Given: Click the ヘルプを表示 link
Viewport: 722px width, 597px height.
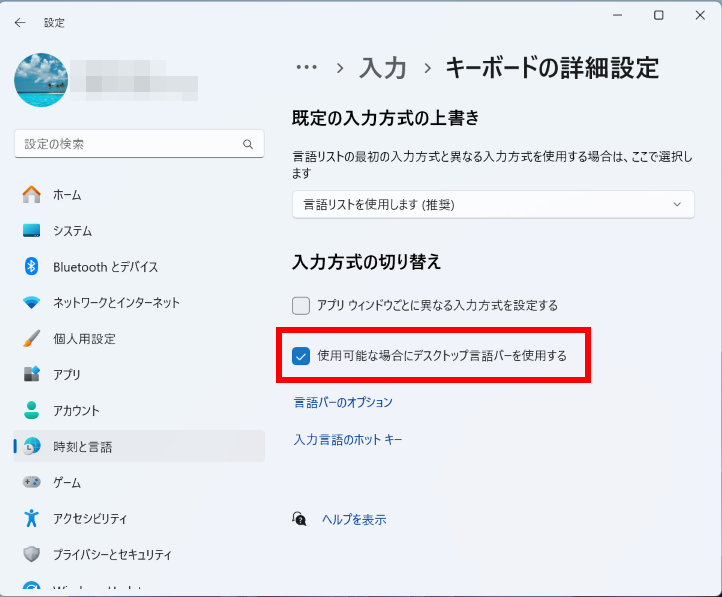Looking at the screenshot, I should point(354,520).
